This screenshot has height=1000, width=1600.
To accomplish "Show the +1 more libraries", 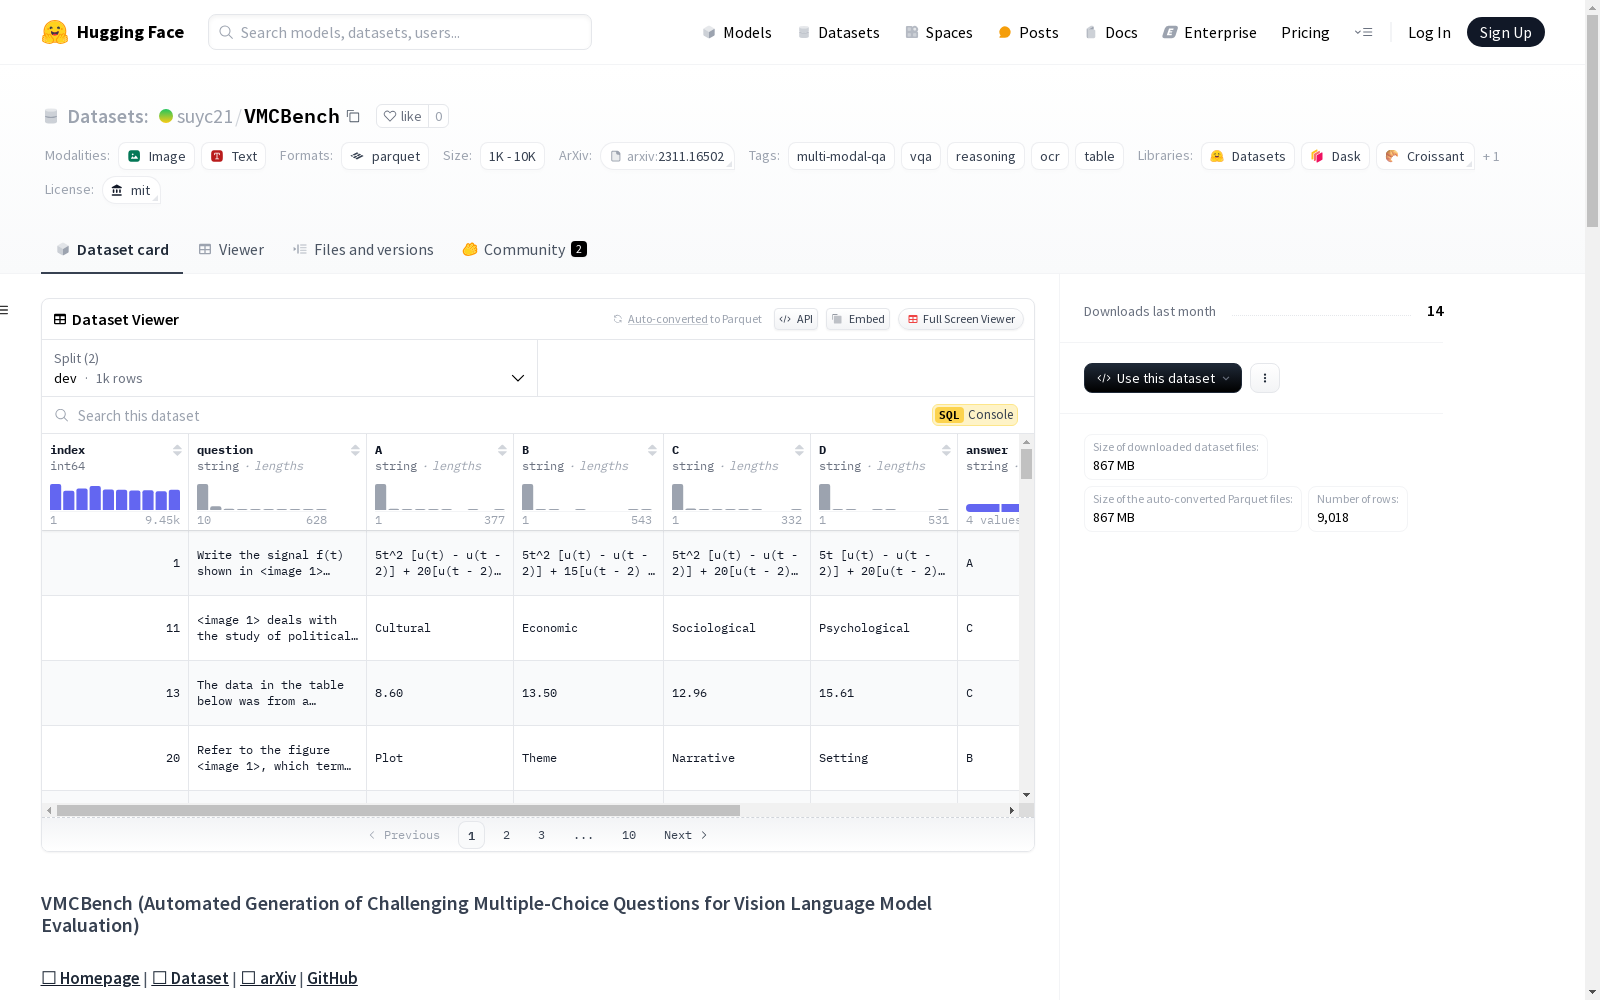I will (x=1491, y=156).
